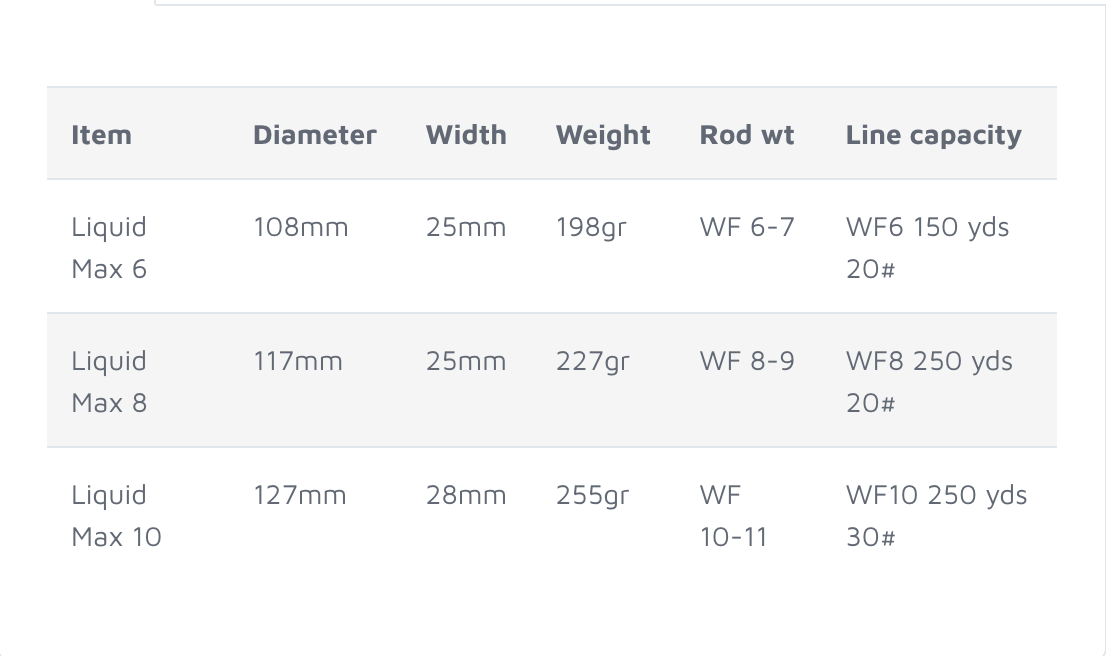Click the 227gr weight value

click(x=592, y=362)
